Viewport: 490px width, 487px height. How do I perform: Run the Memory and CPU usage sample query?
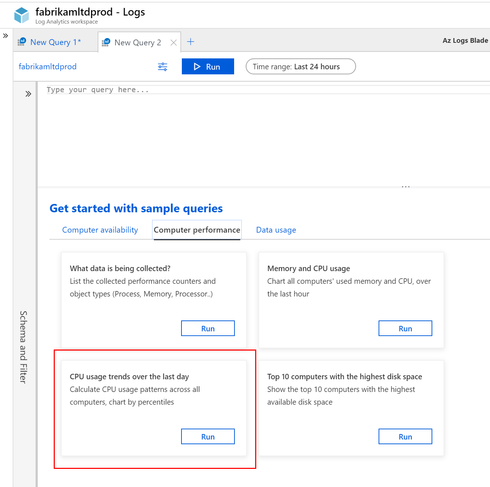pyautogui.click(x=405, y=328)
